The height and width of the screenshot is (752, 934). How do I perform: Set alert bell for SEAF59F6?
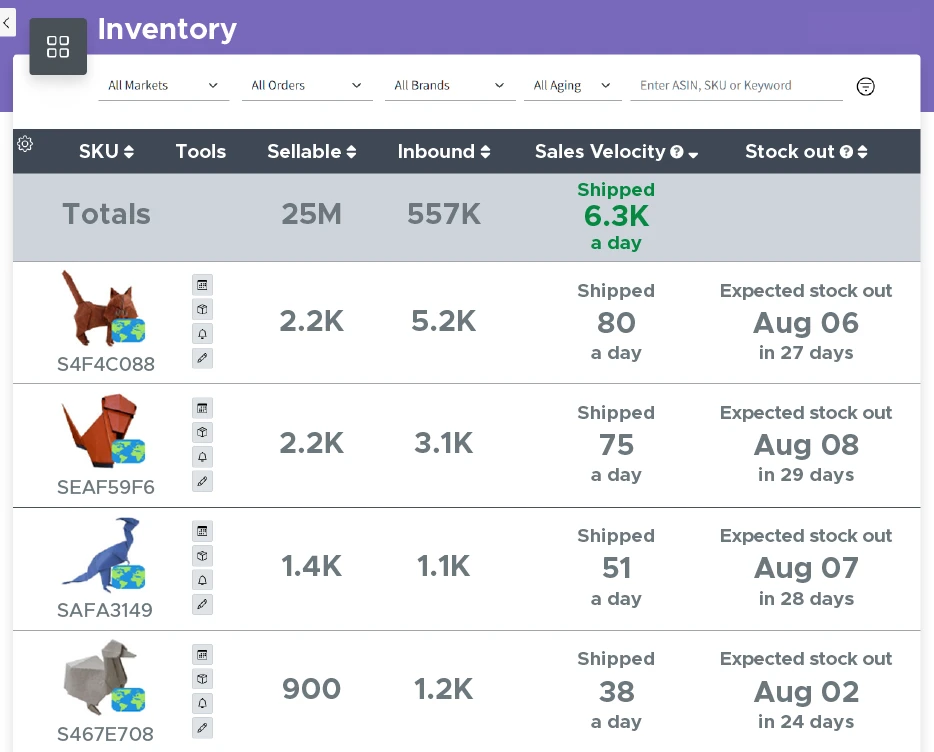click(203, 456)
